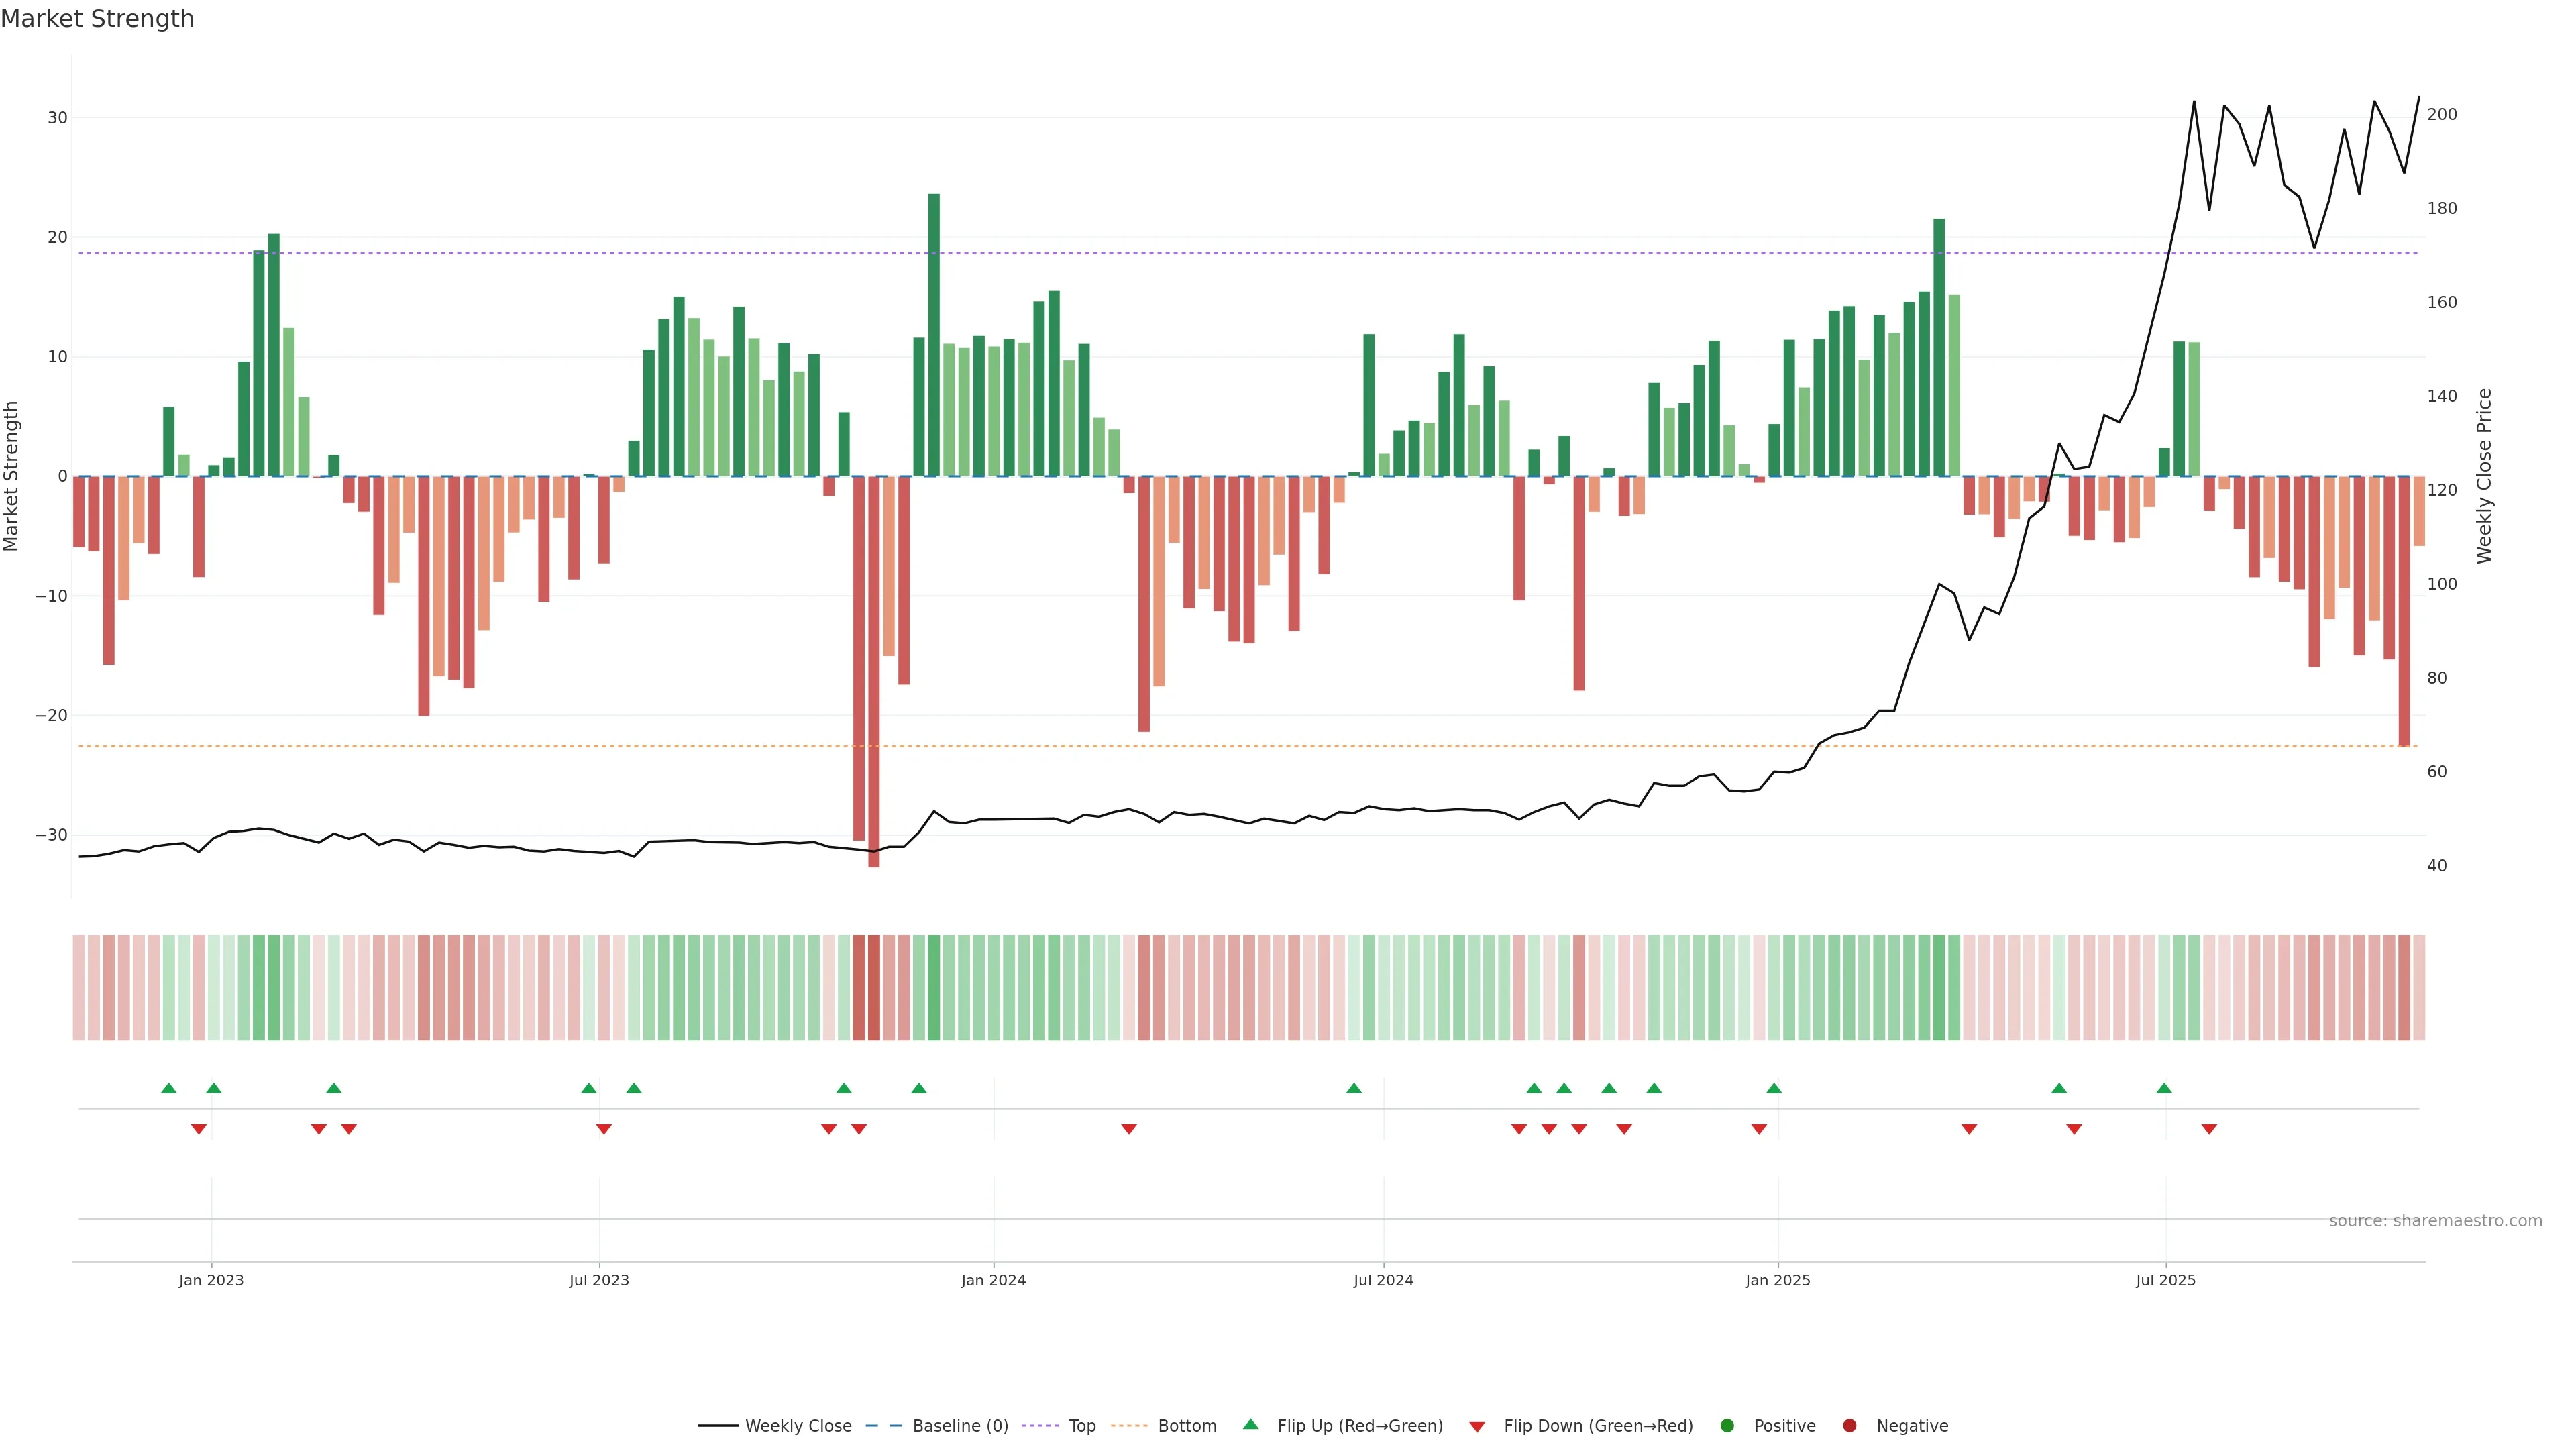This screenshot has height=1449, width=2576.
Task: Click the Flip Up green triangle legend icon
Action: tap(1250, 1424)
